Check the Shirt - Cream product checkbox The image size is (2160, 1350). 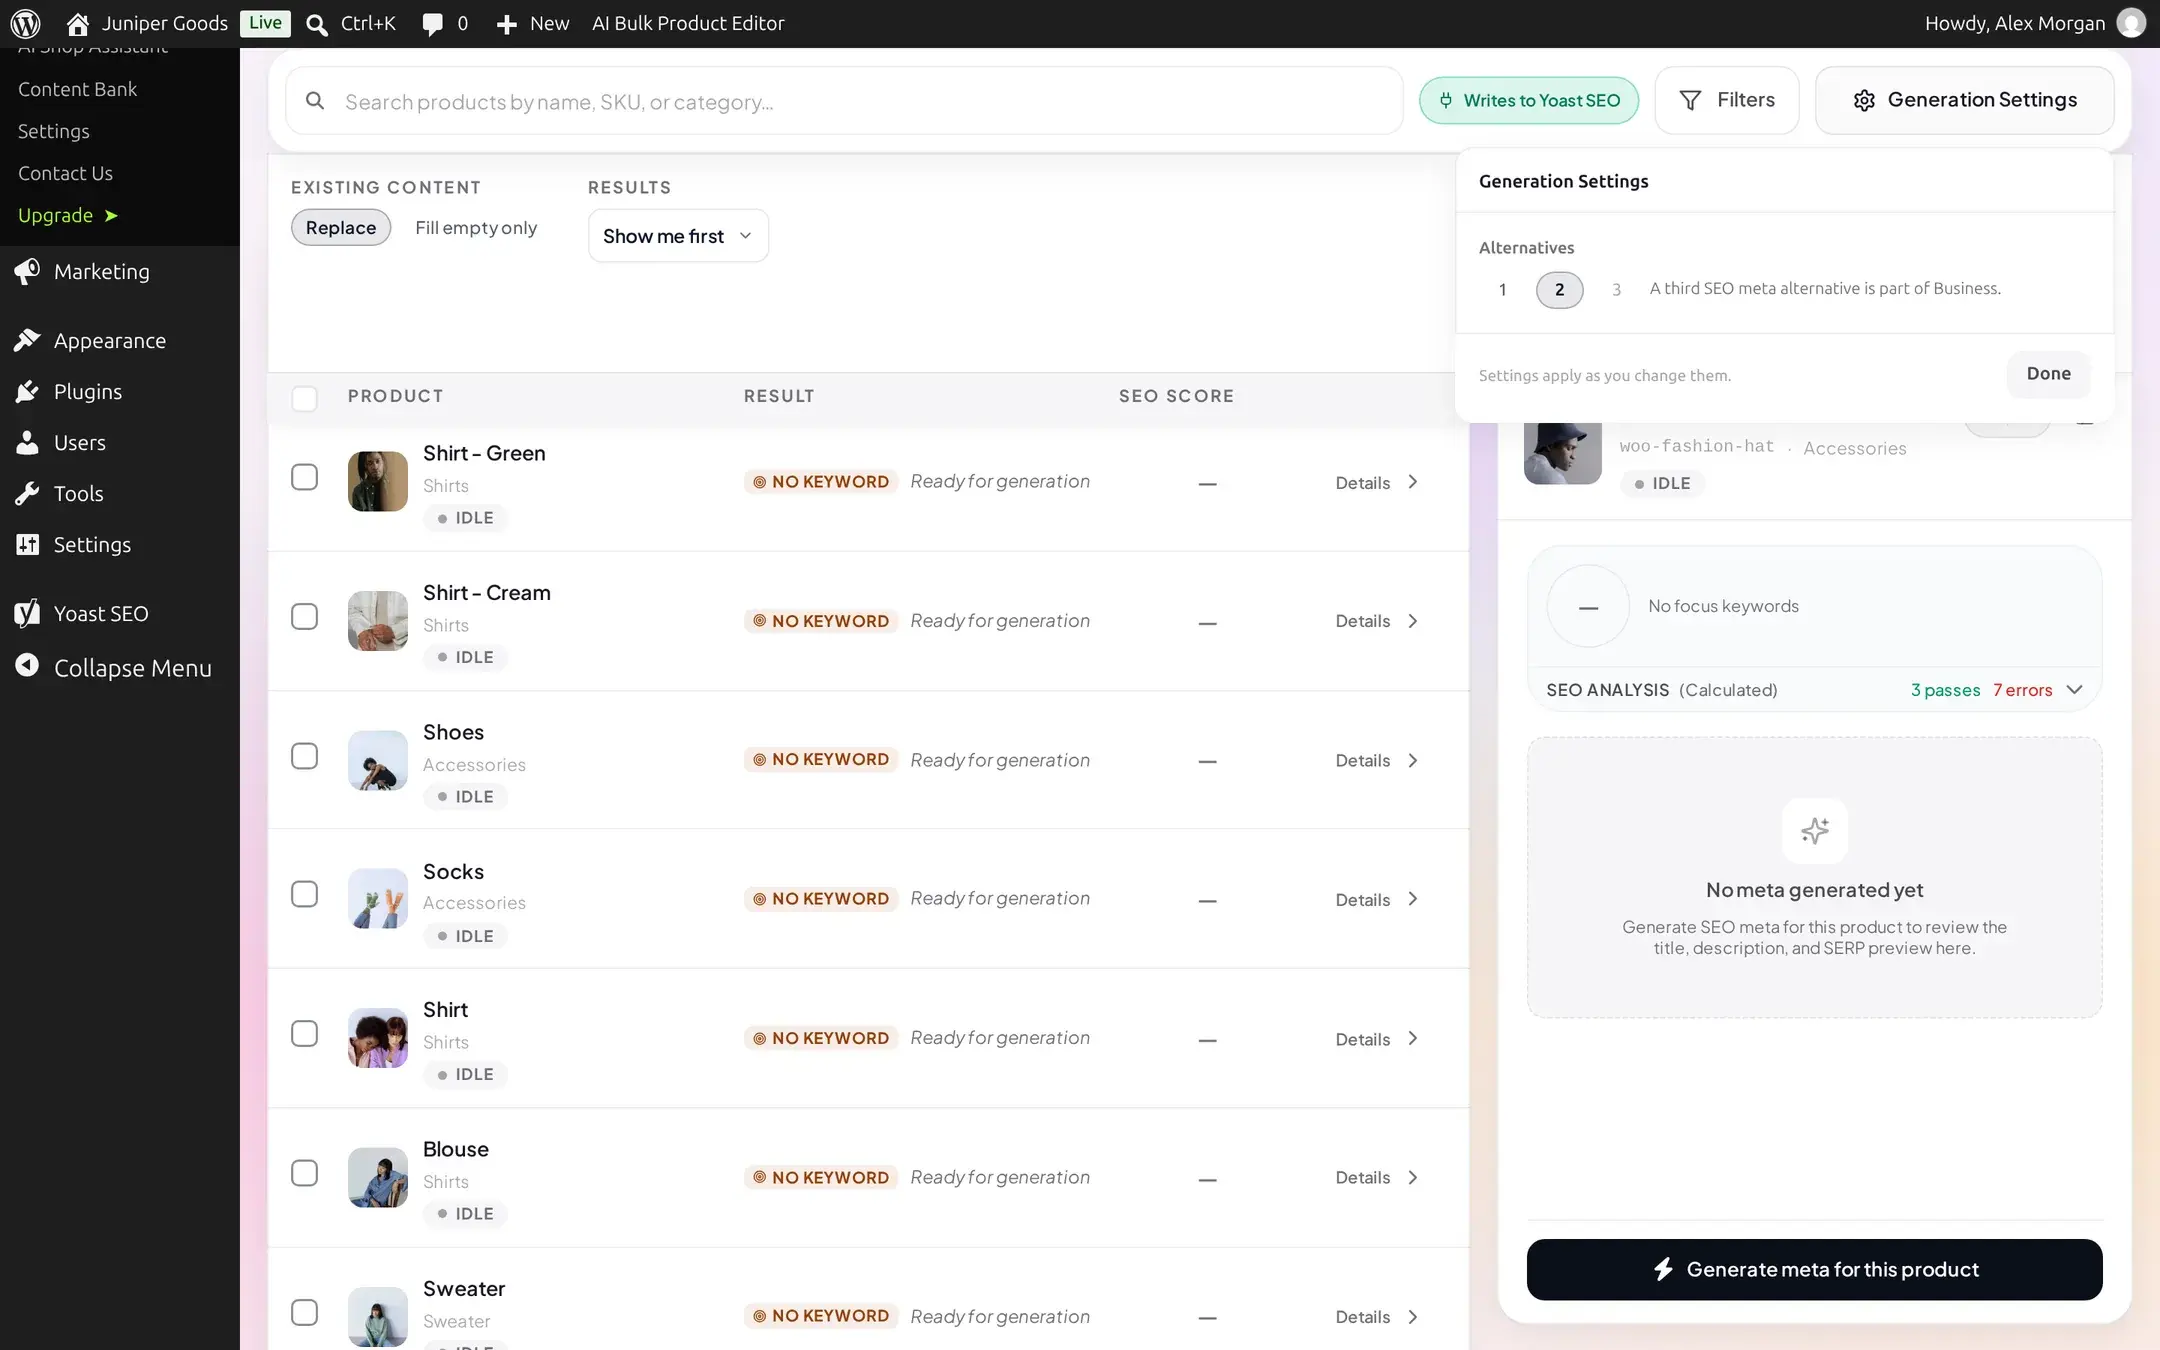(x=304, y=616)
